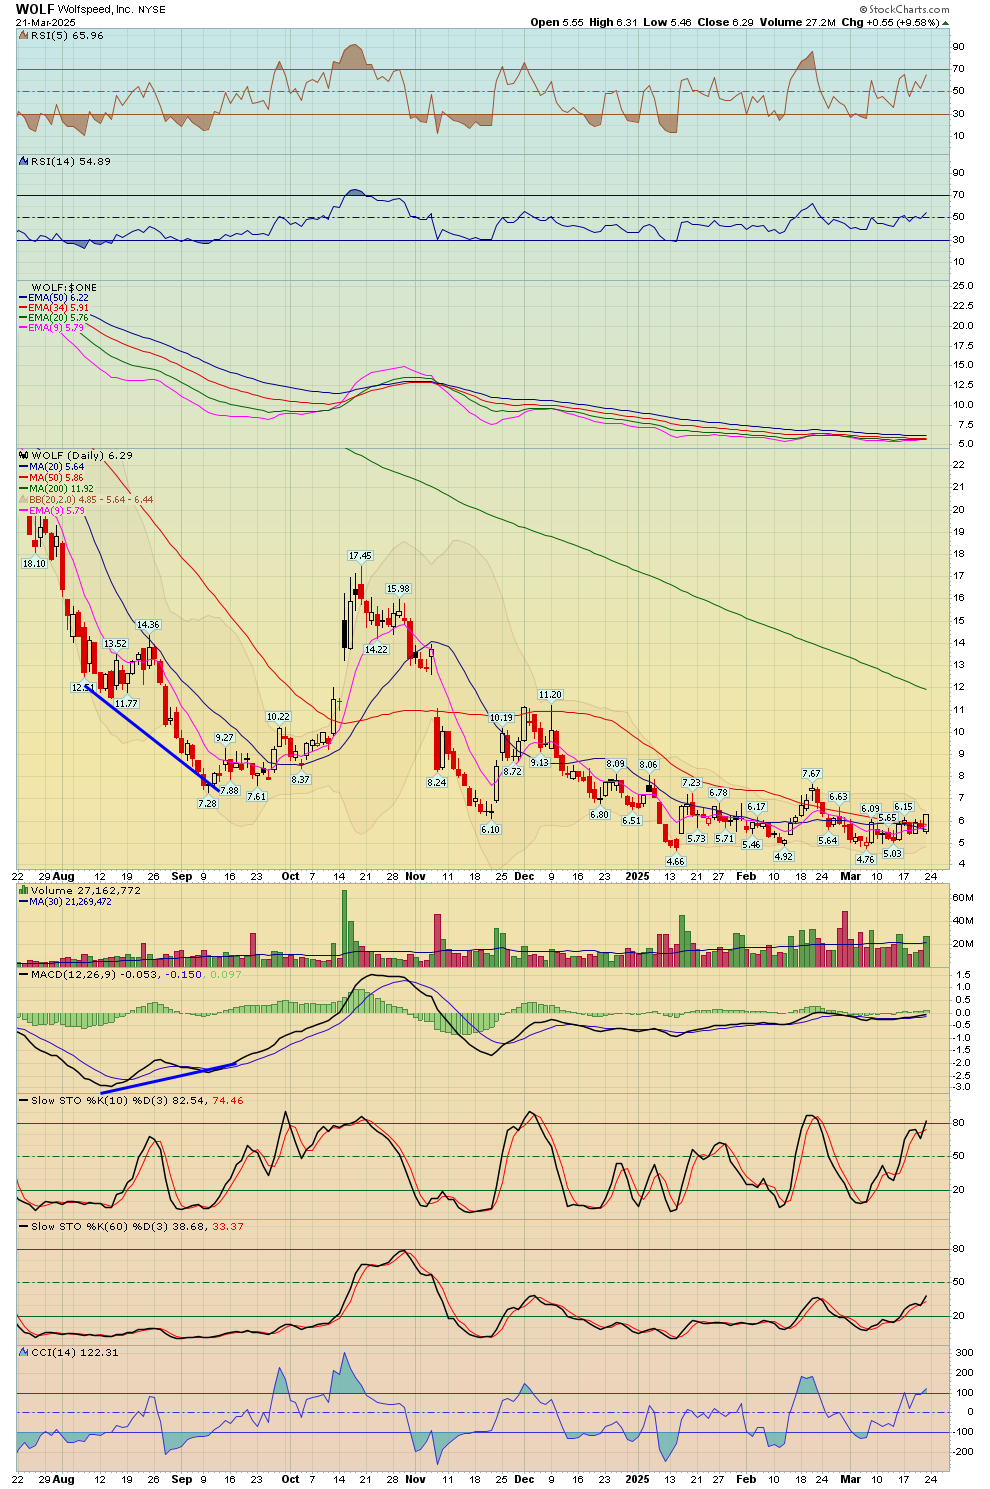Select the MA(200) 11.92 legend entry
The width and height of the screenshot is (990, 1489).
[x=60, y=488]
